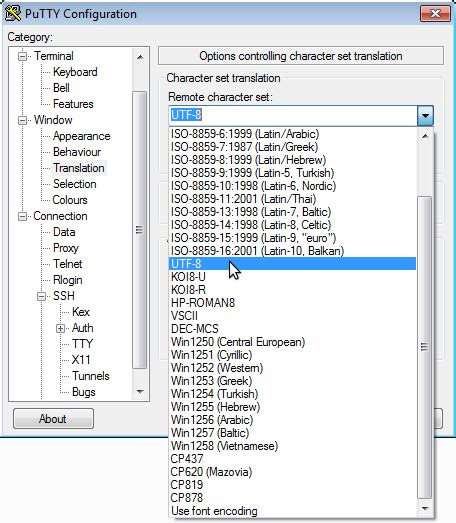This screenshot has width=456, height=523.
Task: Select KOI8-R in the charset list
Action: tap(293, 290)
